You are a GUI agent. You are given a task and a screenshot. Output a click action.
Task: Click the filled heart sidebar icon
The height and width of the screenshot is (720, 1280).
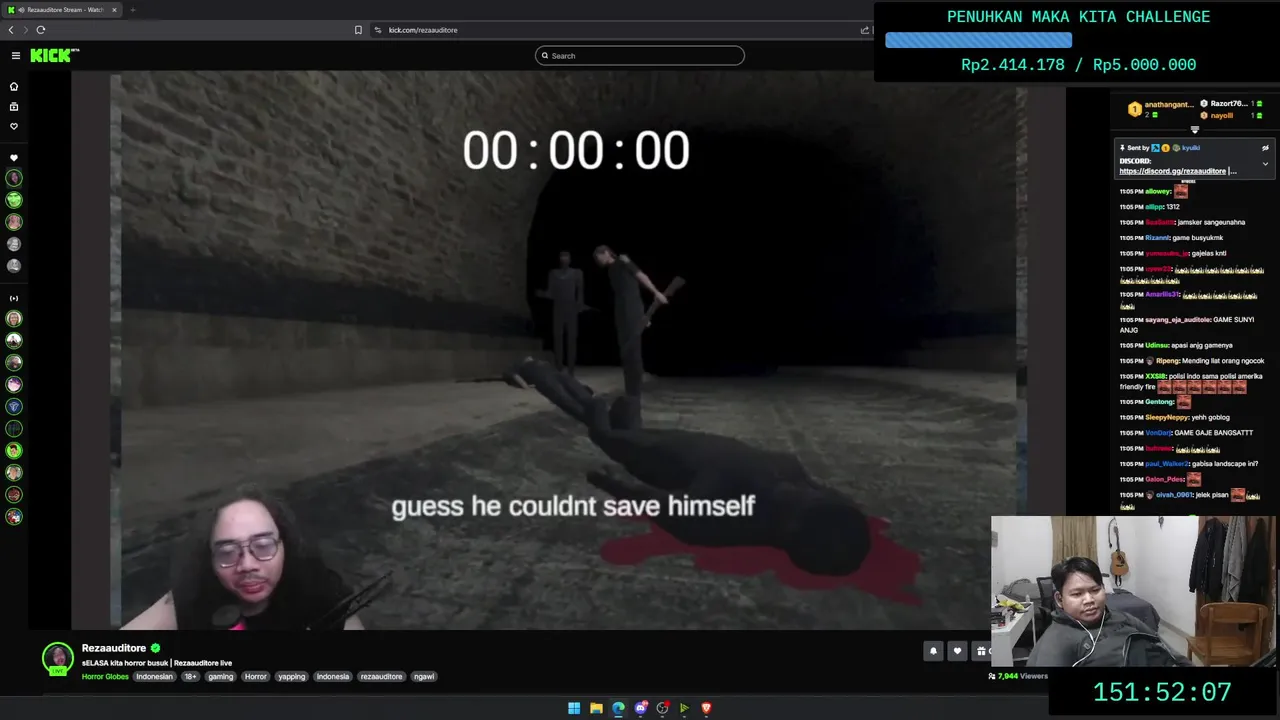[14, 158]
